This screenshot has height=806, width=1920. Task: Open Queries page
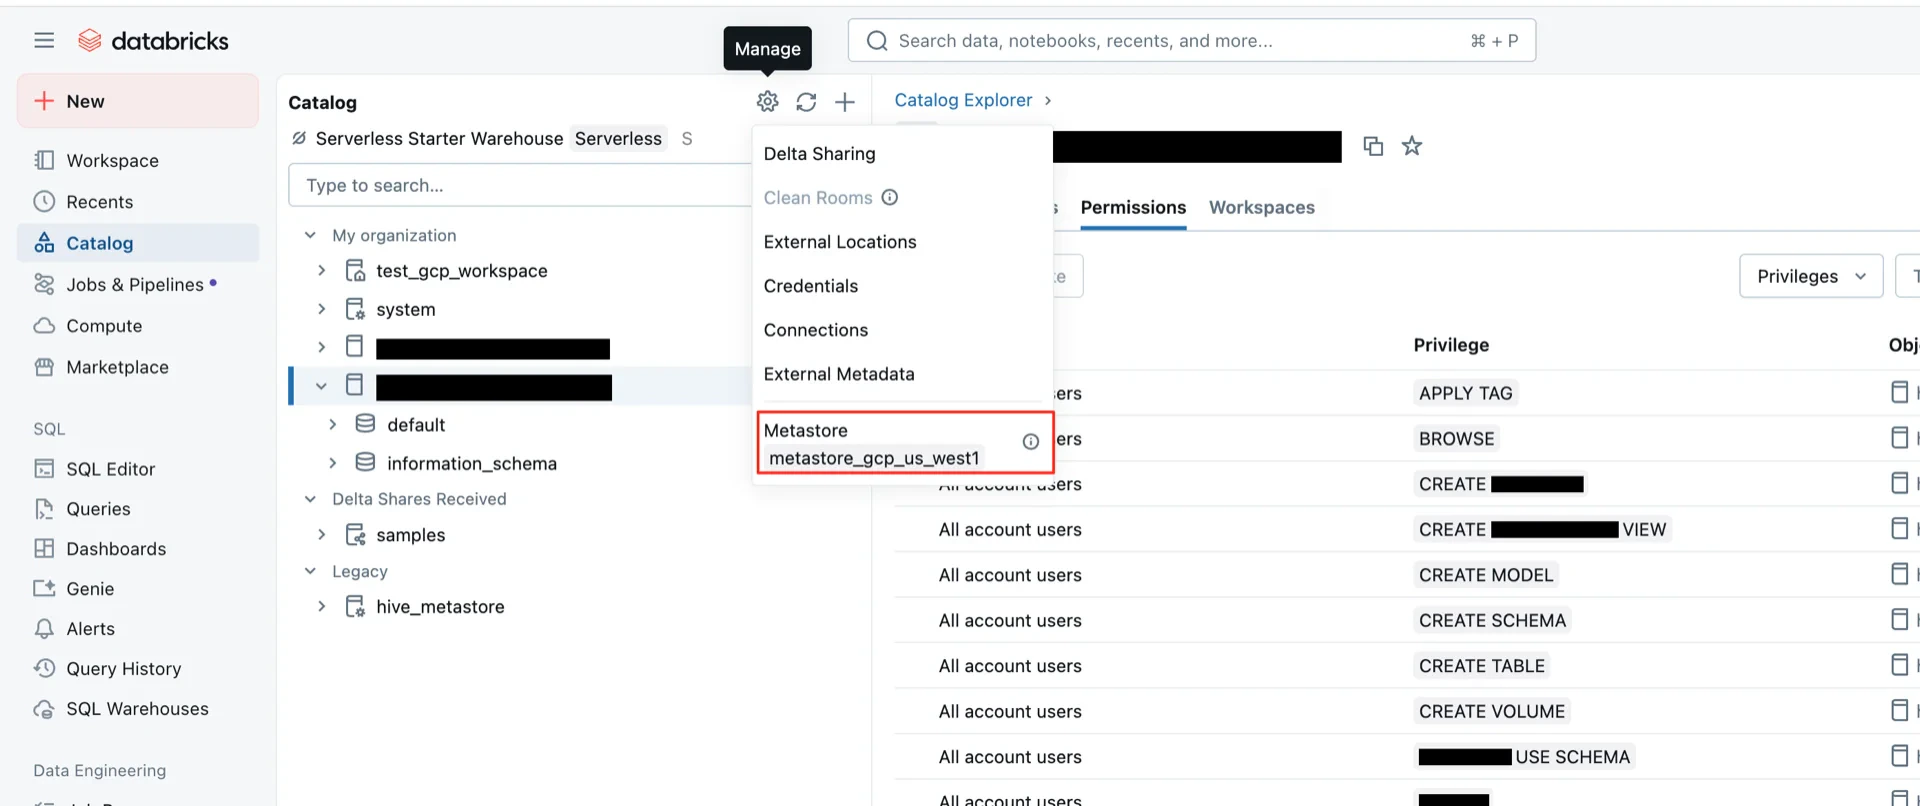[138, 508]
